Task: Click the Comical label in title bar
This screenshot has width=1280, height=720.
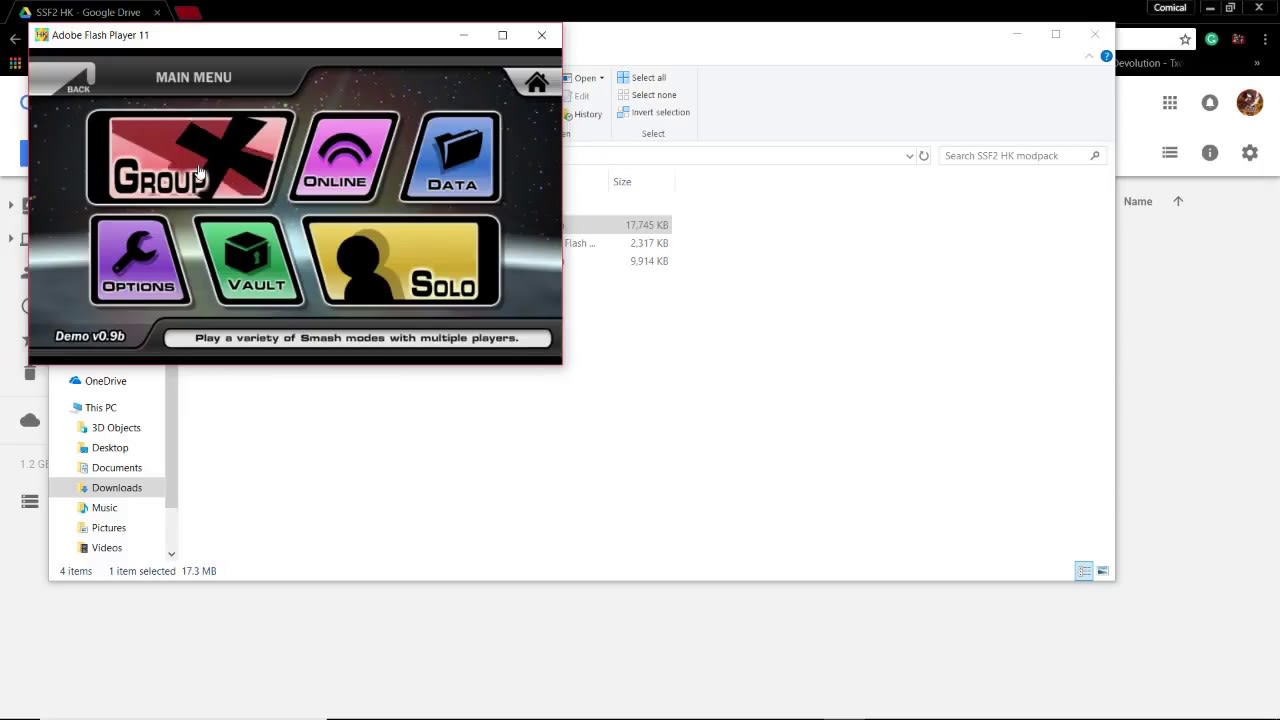Action: coord(1170,8)
